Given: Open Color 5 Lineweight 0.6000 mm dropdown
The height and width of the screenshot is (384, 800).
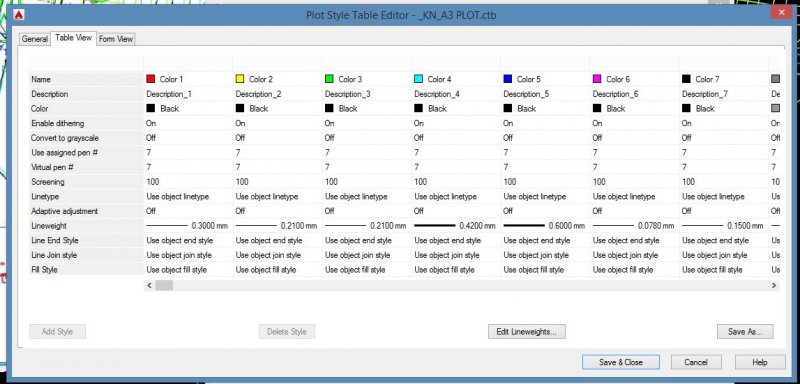Looking at the screenshot, I should [545, 226].
